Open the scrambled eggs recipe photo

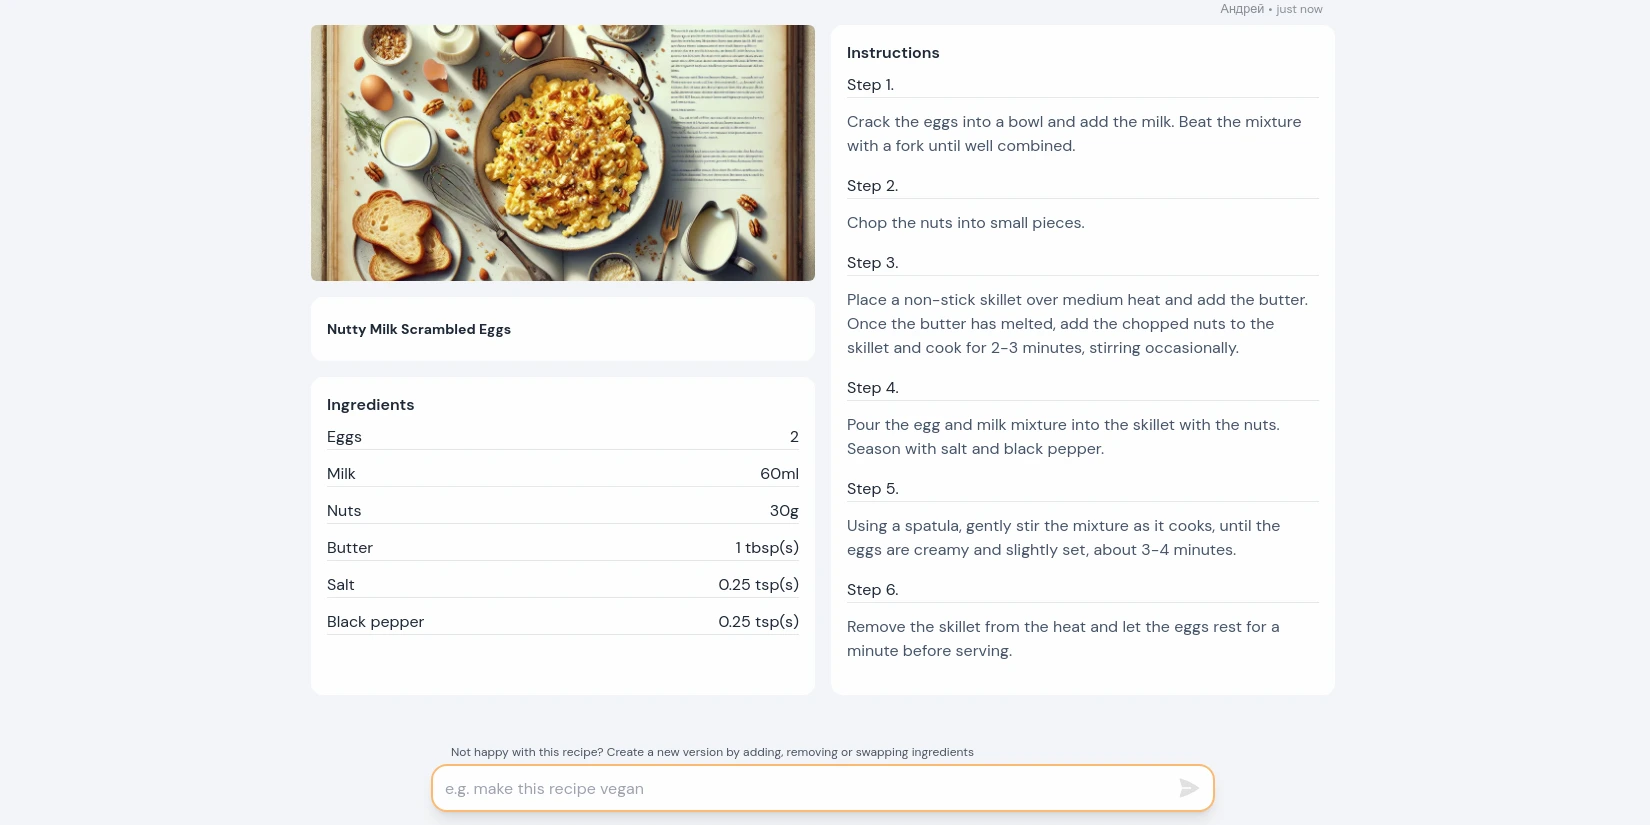click(562, 153)
